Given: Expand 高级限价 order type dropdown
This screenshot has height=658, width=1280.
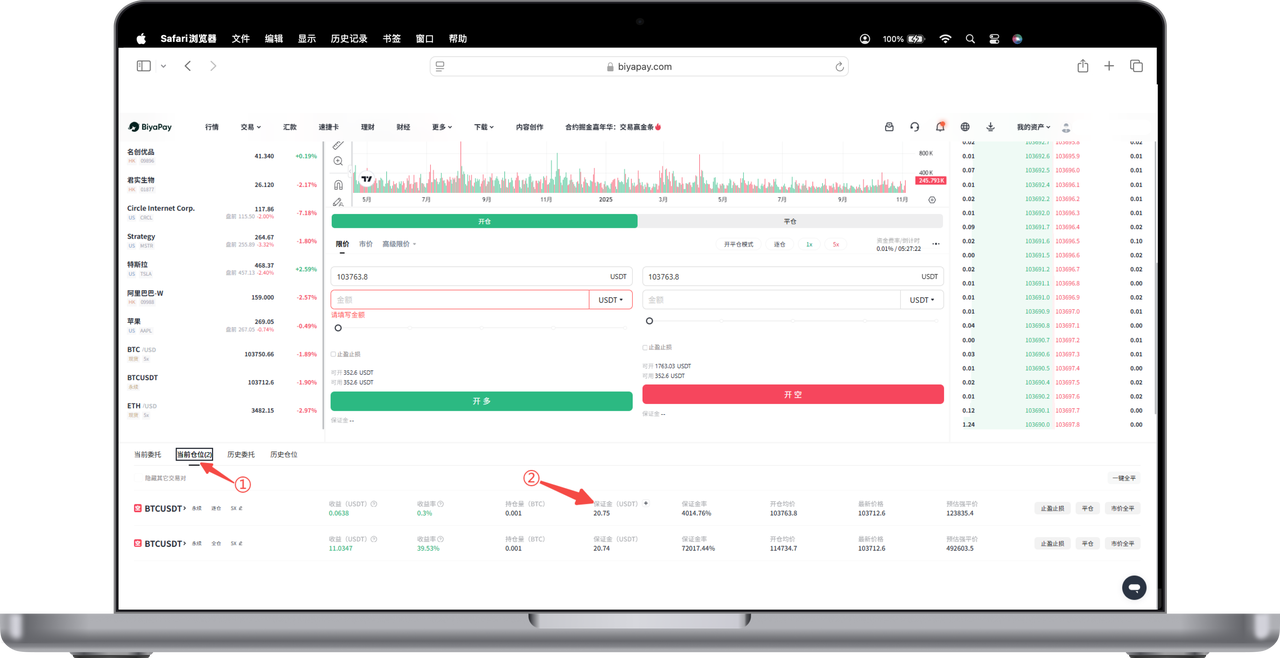Looking at the screenshot, I should (400, 244).
